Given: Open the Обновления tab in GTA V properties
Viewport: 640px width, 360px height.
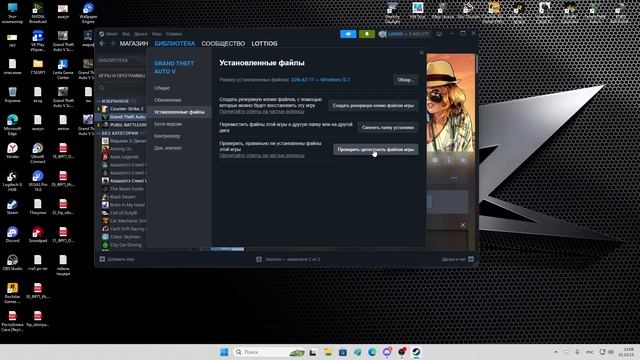Looking at the screenshot, I should [168, 100].
